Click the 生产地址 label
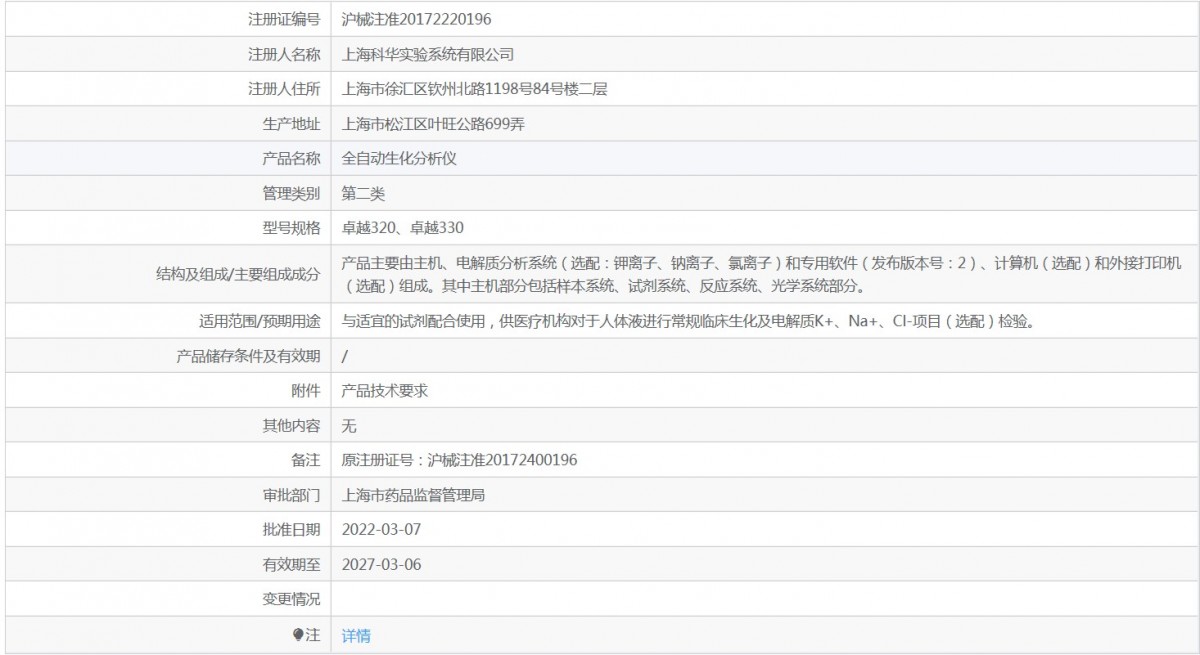 coord(291,124)
